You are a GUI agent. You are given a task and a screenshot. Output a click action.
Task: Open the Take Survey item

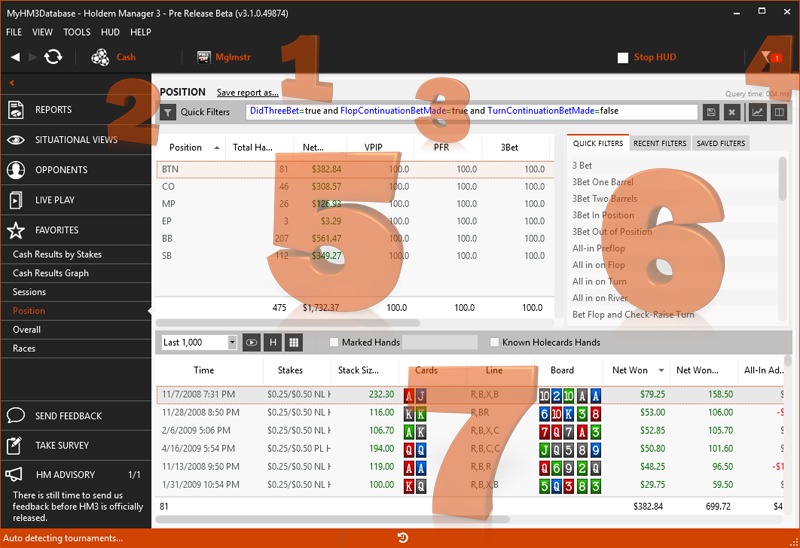point(76,445)
